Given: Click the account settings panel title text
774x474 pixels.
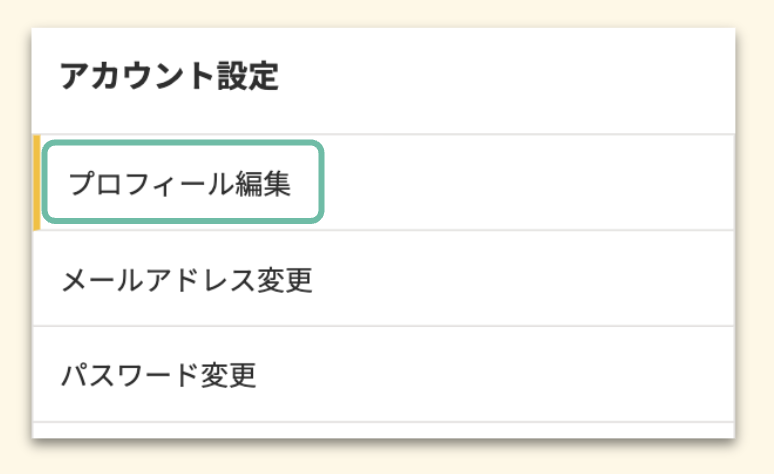Looking at the screenshot, I should [168, 77].
